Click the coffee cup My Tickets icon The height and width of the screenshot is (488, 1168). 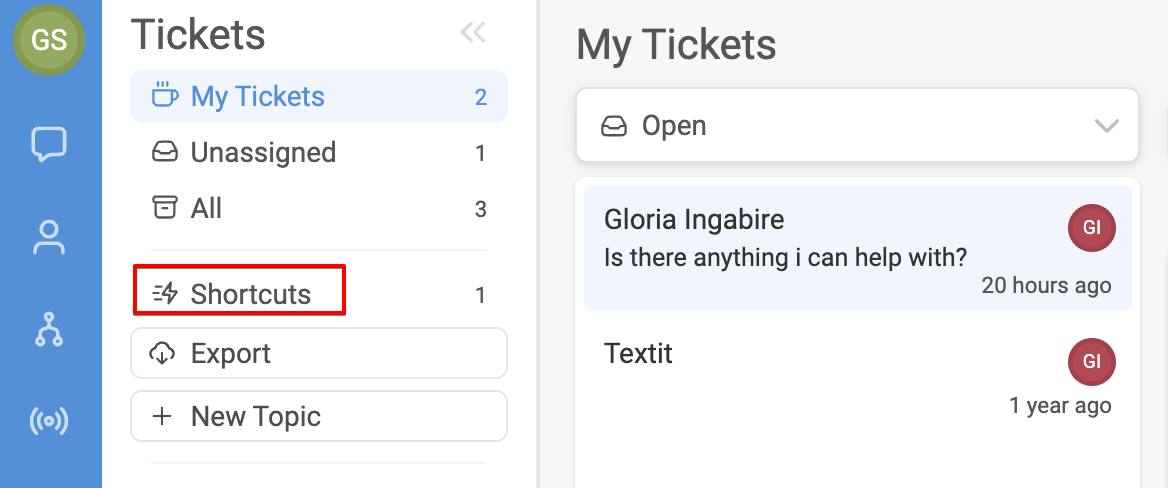165,97
